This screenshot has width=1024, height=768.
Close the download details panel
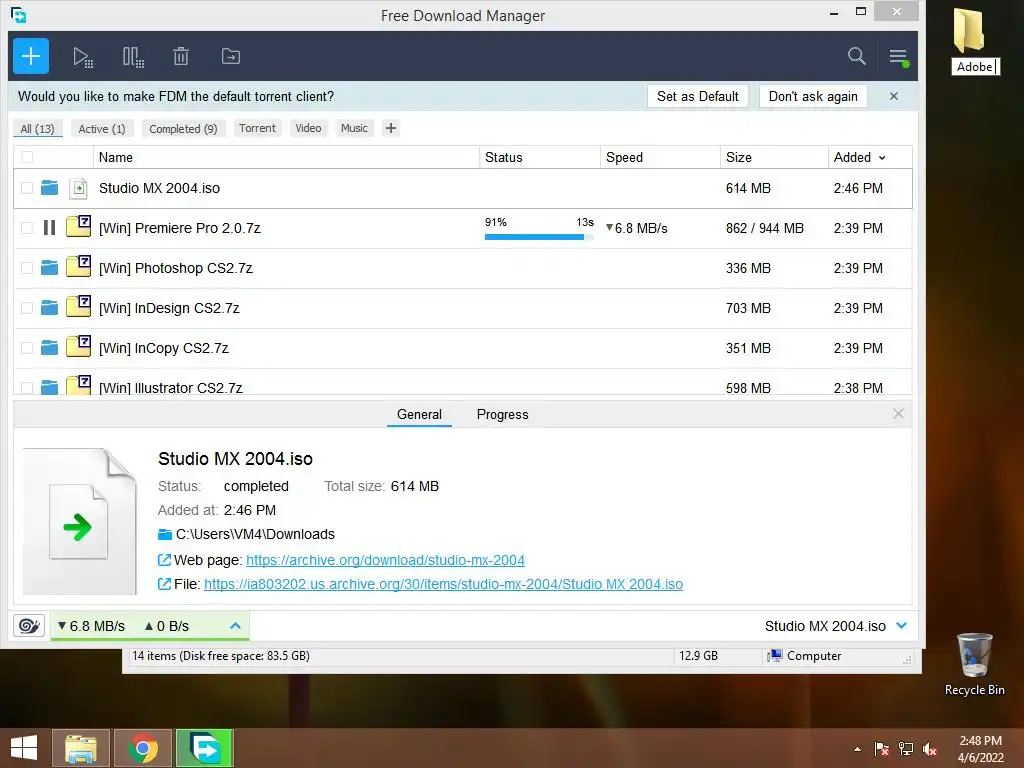point(898,414)
